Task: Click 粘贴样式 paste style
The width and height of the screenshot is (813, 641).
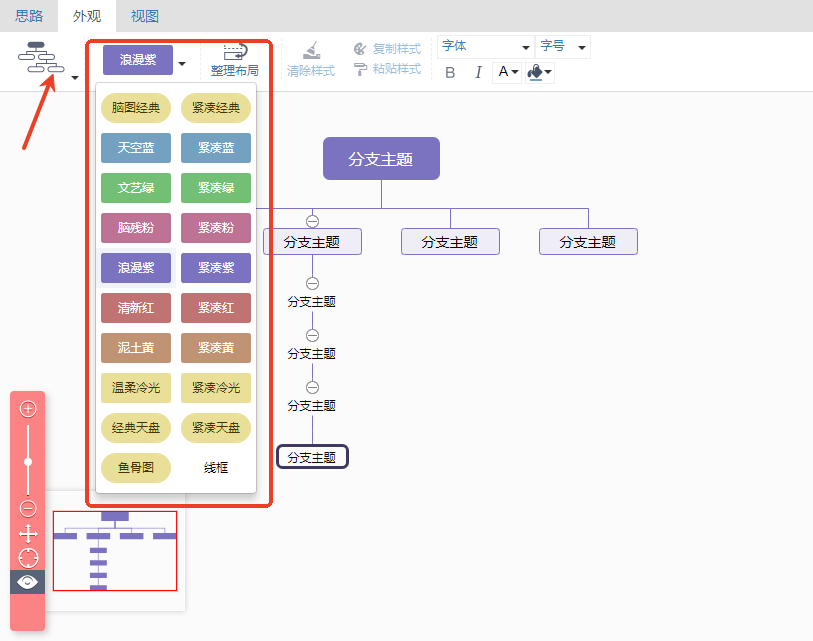Action: 387,68
